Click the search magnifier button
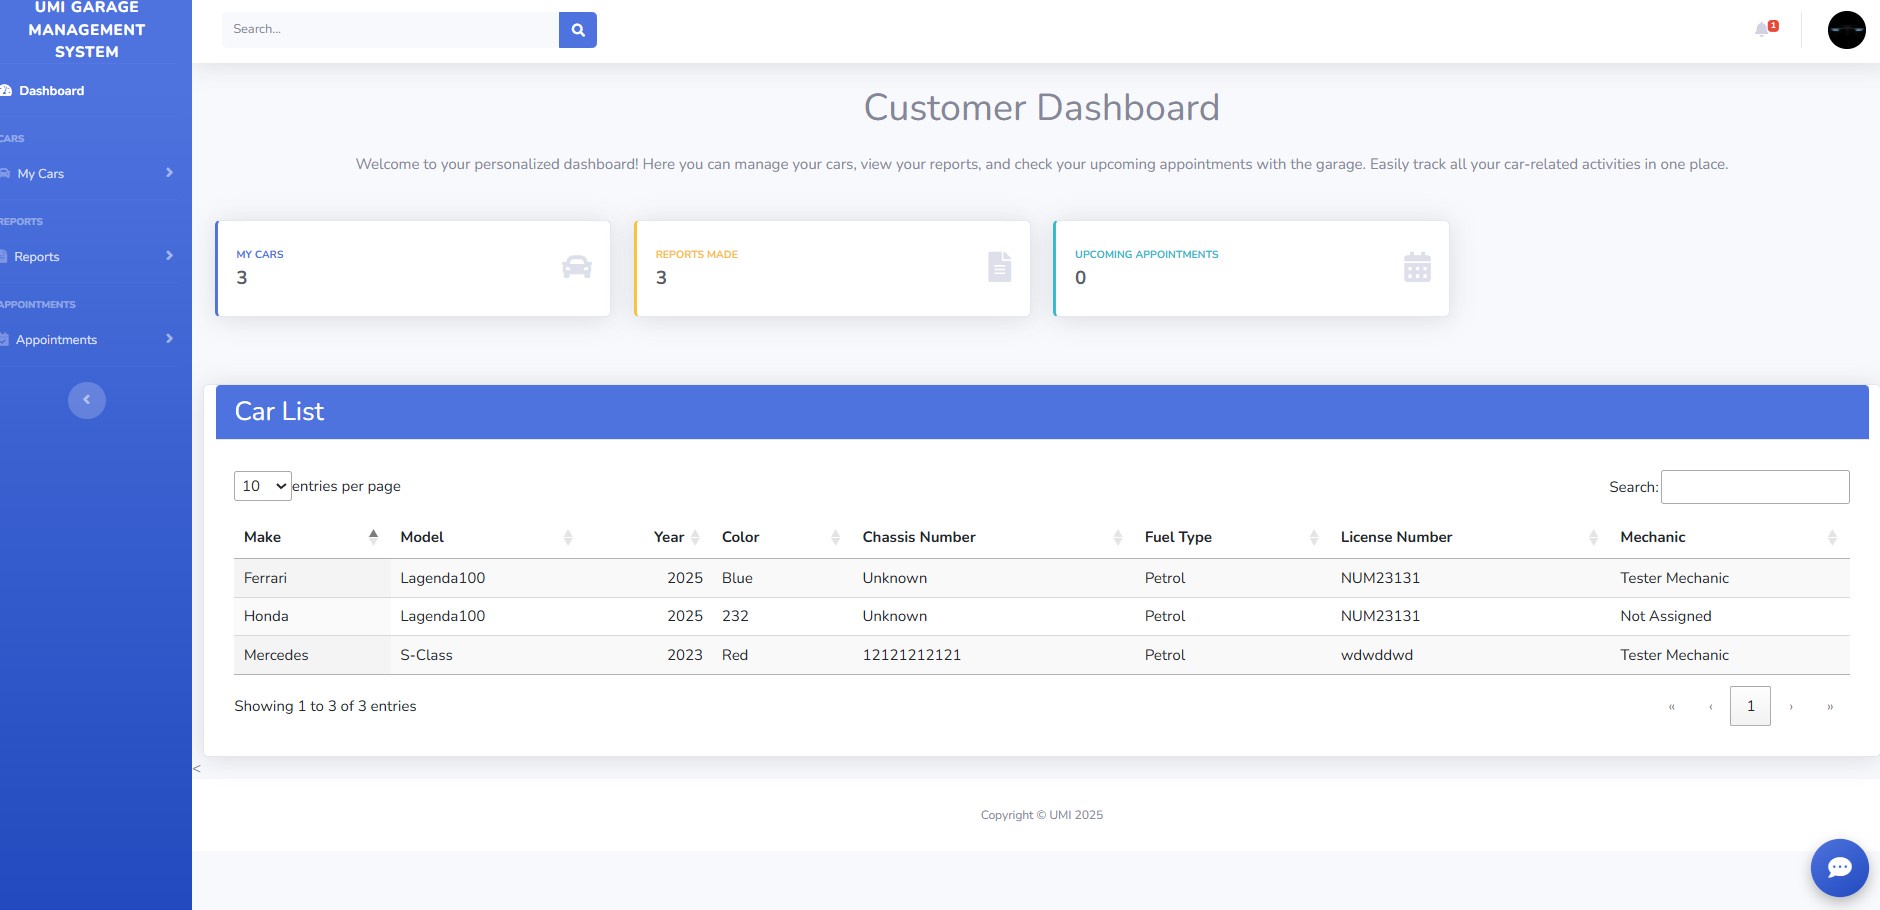The width and height of the screenshot is (1880, 910). tap(578, 30)
